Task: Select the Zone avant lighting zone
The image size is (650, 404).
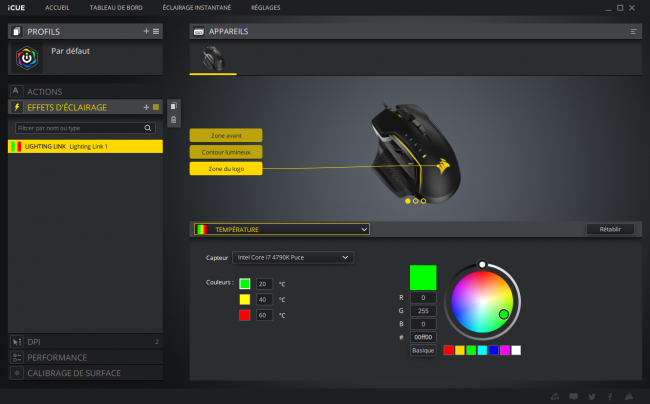Action: (226, 135)
